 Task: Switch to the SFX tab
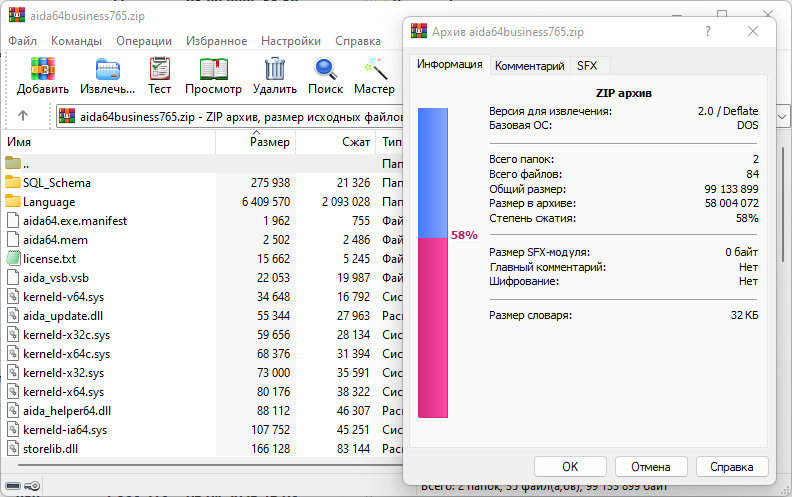[587, 66]
